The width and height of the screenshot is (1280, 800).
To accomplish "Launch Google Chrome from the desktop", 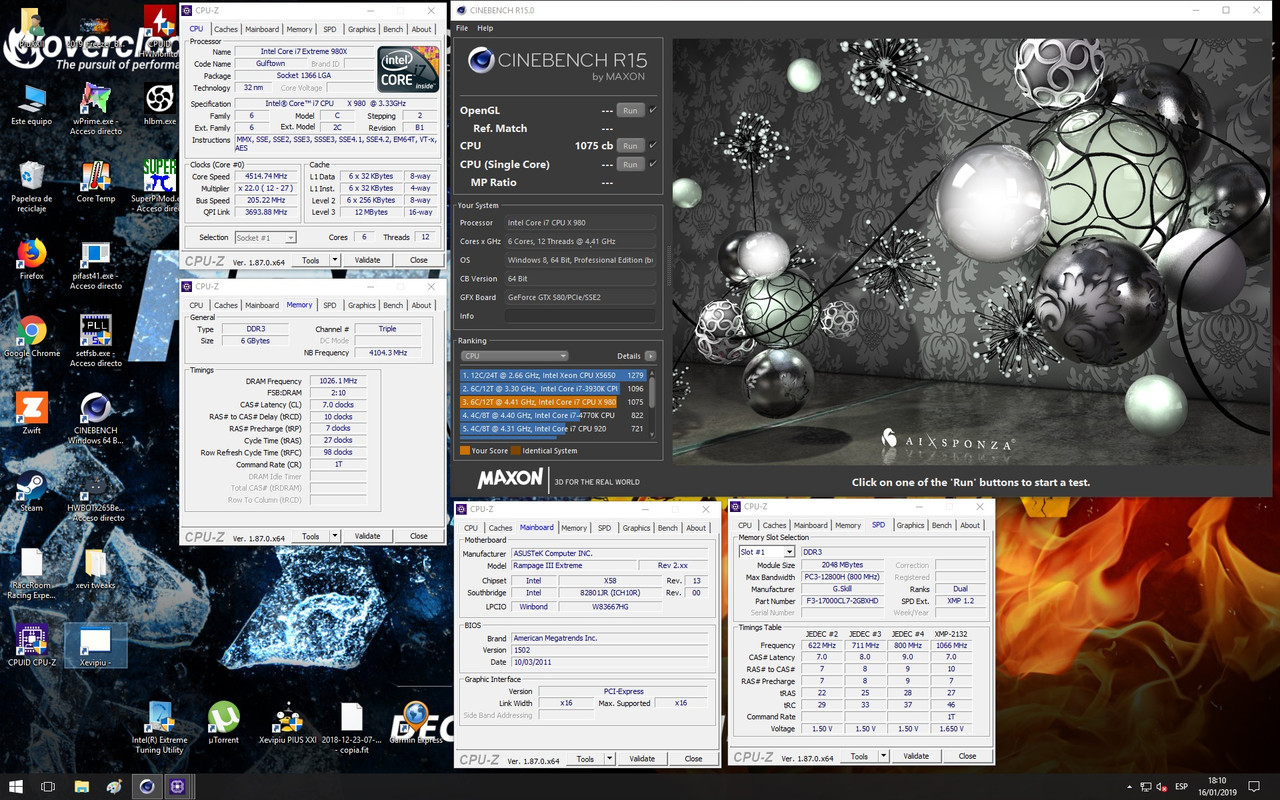I will [31, 336].
